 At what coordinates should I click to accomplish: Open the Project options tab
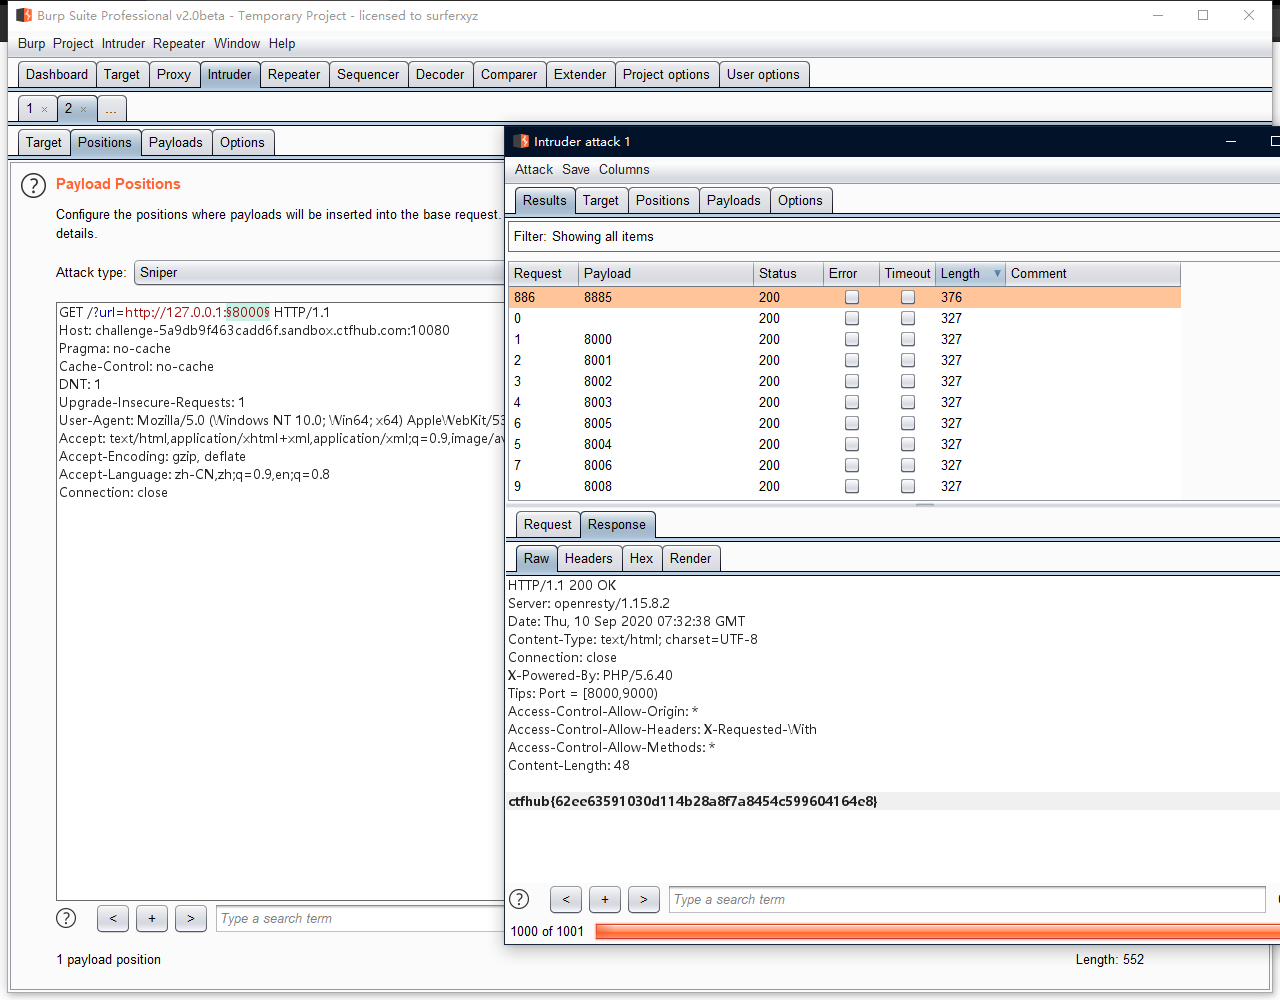click(x=666, y=74)
